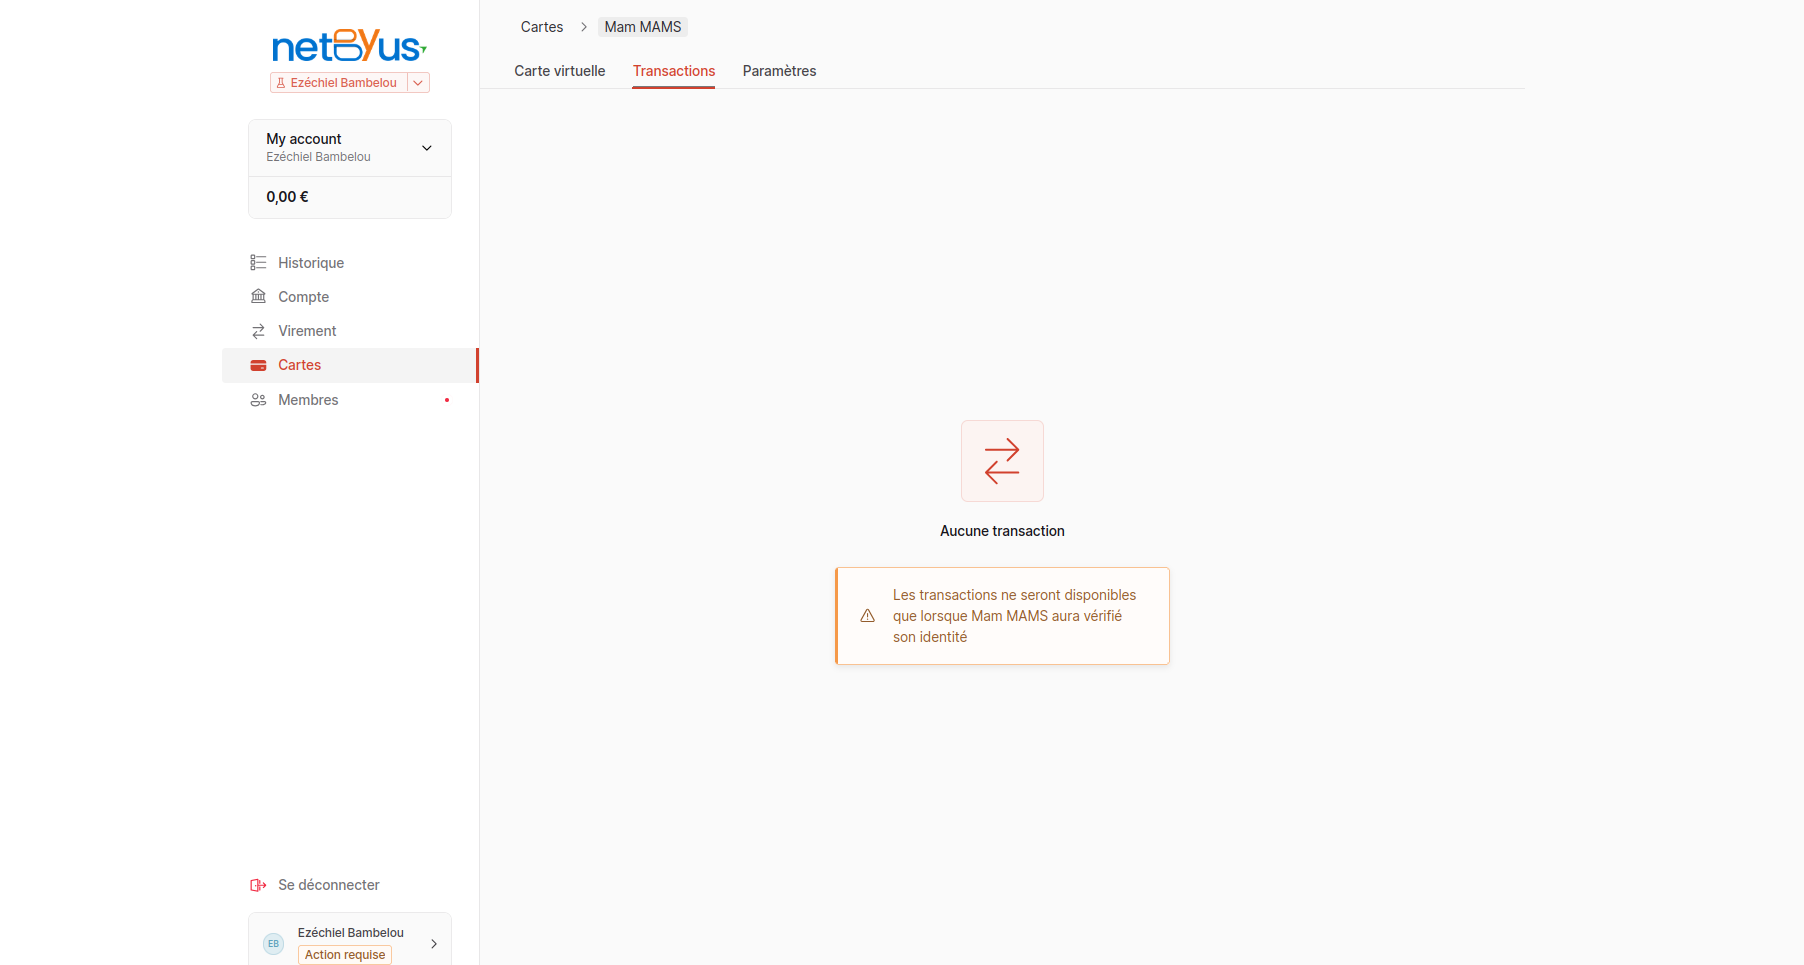1804x965 pixels.
Task: Click the Action requise badge
Action: click(345, 955)
